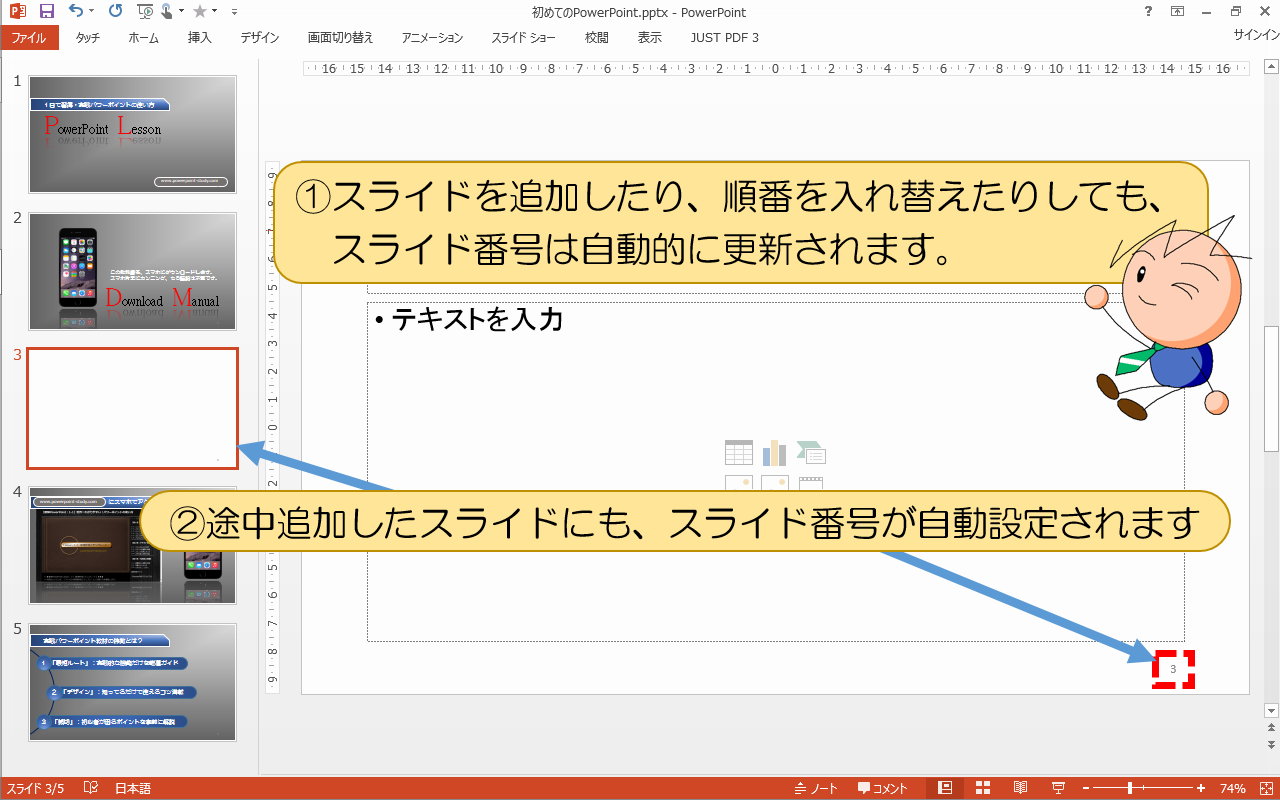Viewport: 1280px width, 800px height.
Task: Insert table icon in content placeholder
Action: click(739, 453)
